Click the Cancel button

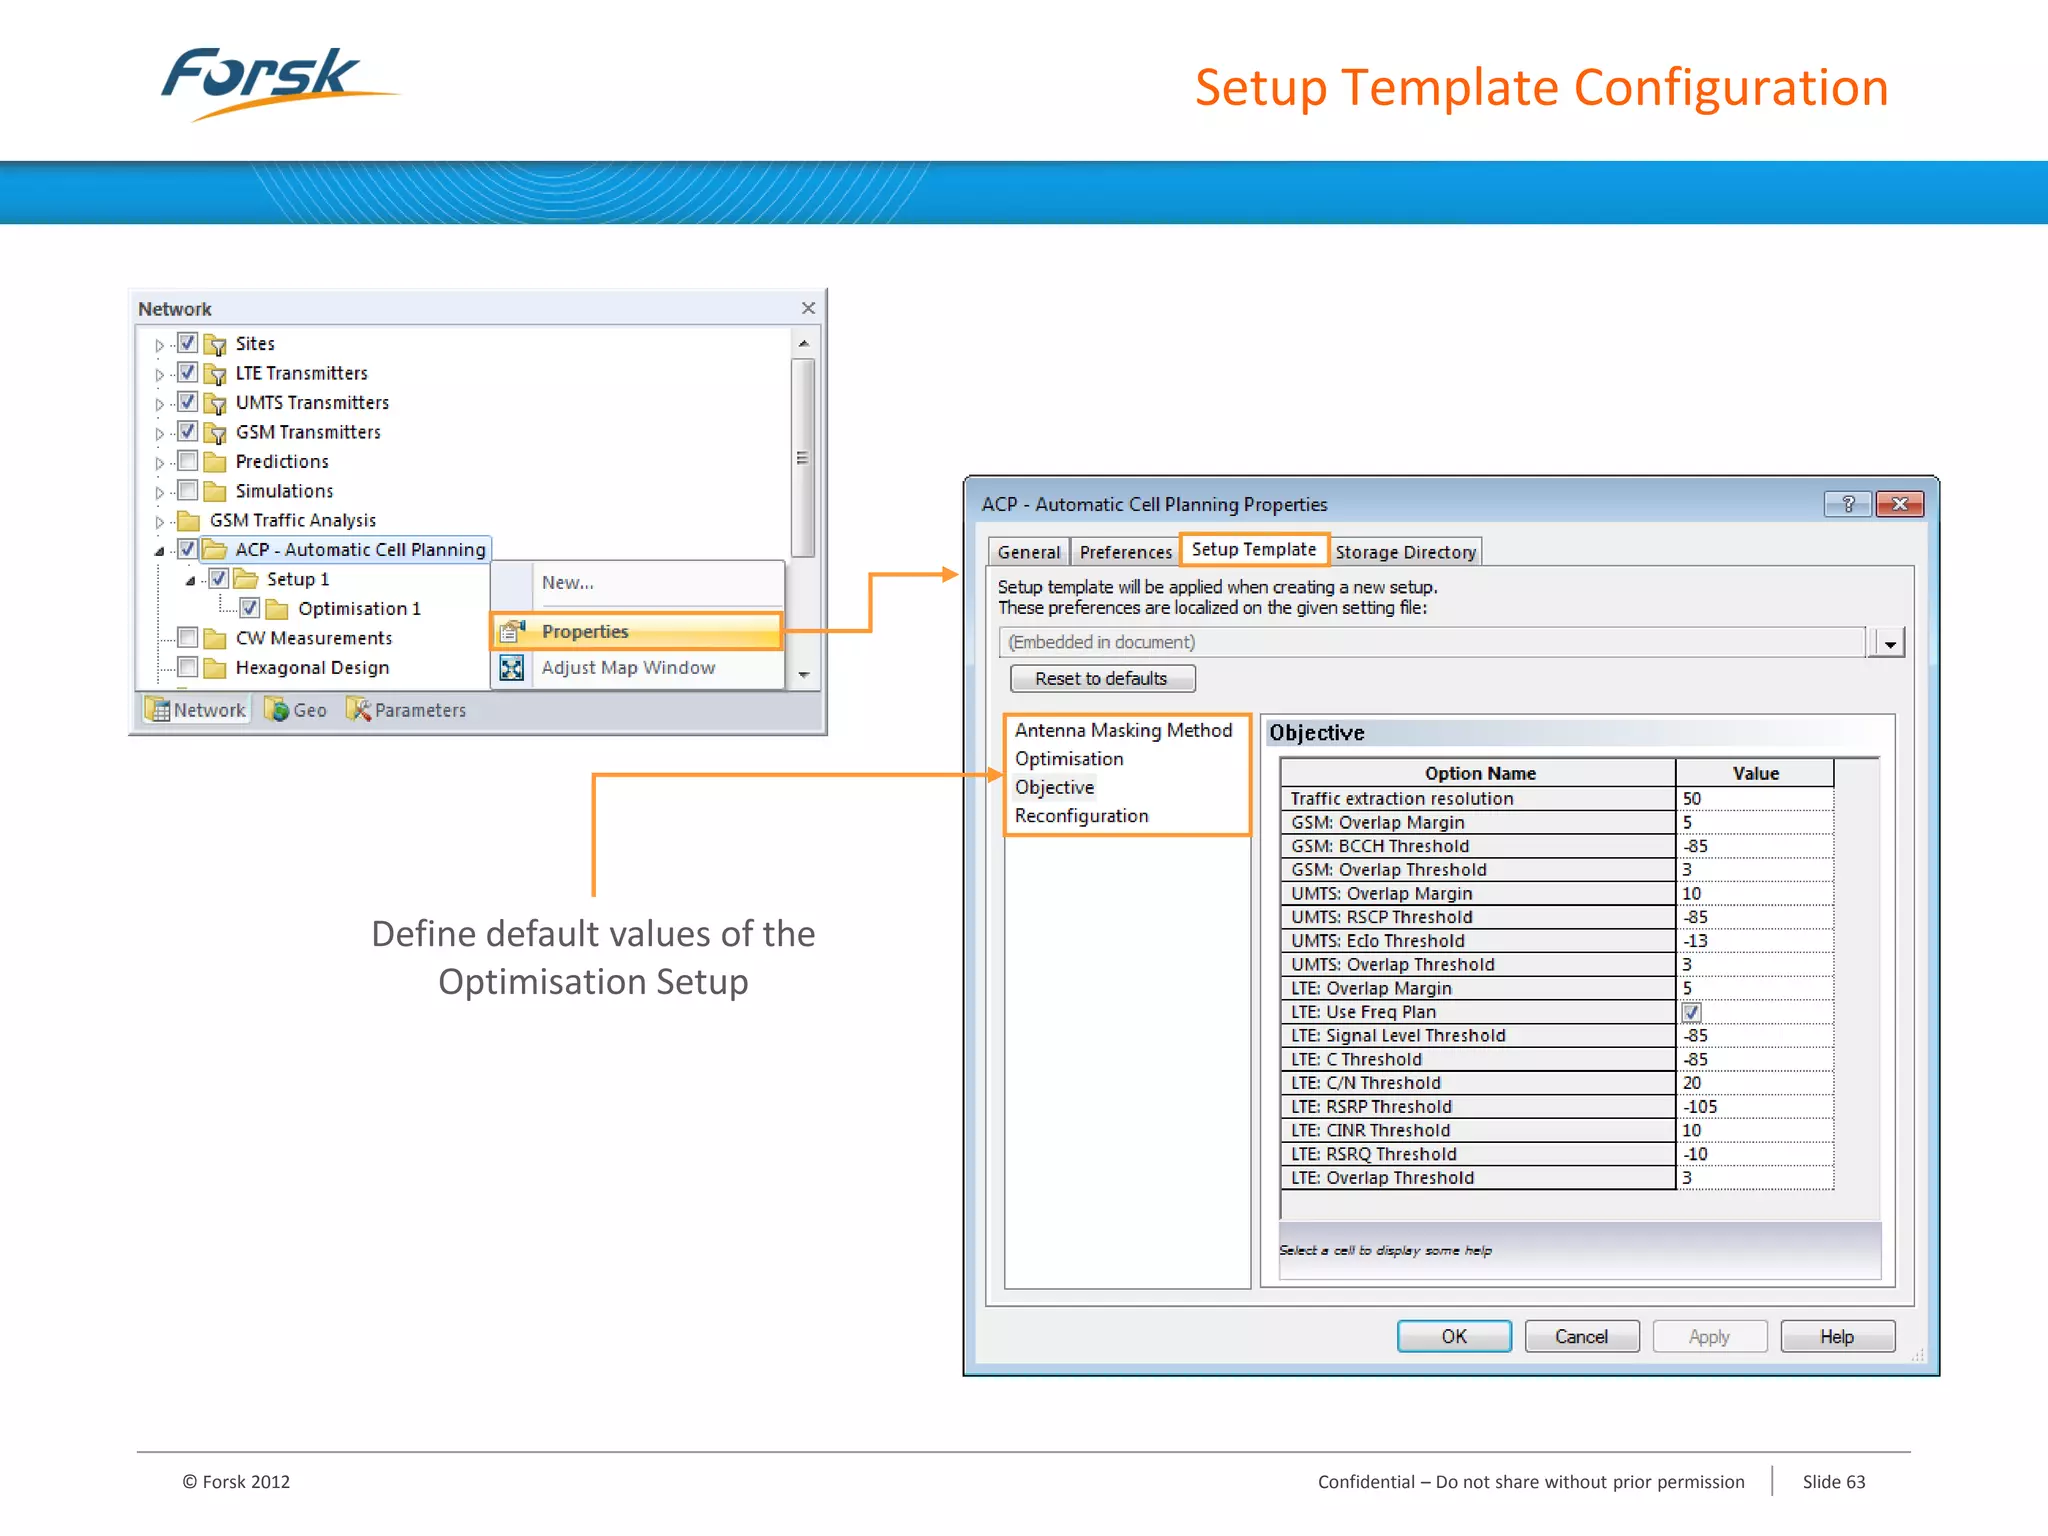(1581, 1337)
